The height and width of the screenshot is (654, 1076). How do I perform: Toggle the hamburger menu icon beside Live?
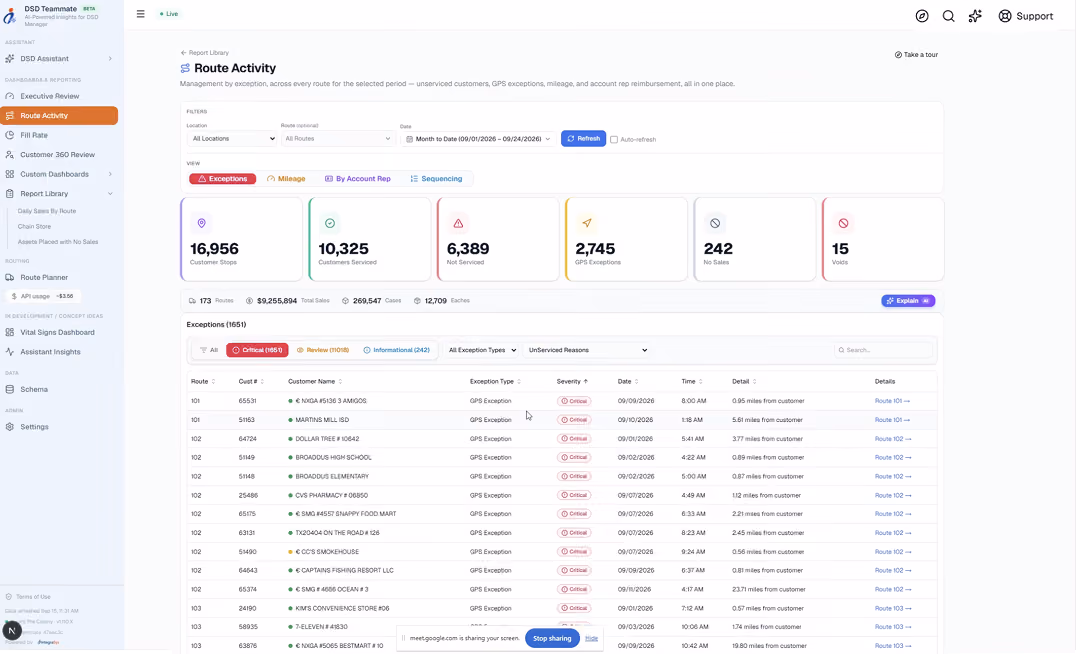[x=141, y=14]
